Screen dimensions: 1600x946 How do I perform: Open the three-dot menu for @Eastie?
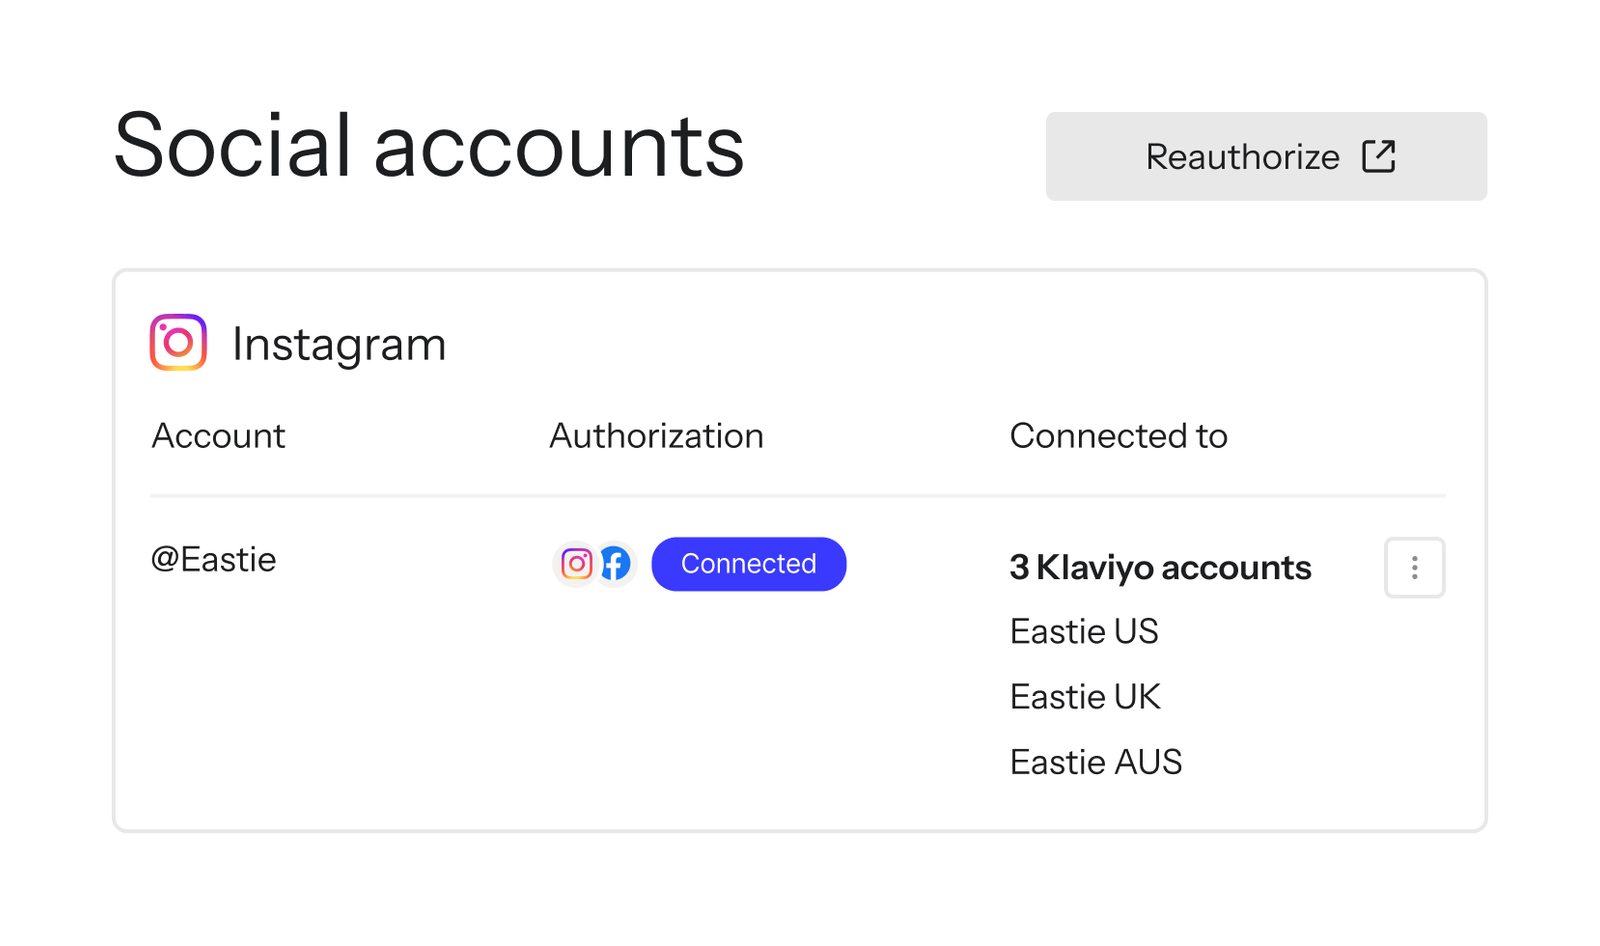pos(1414,567)
